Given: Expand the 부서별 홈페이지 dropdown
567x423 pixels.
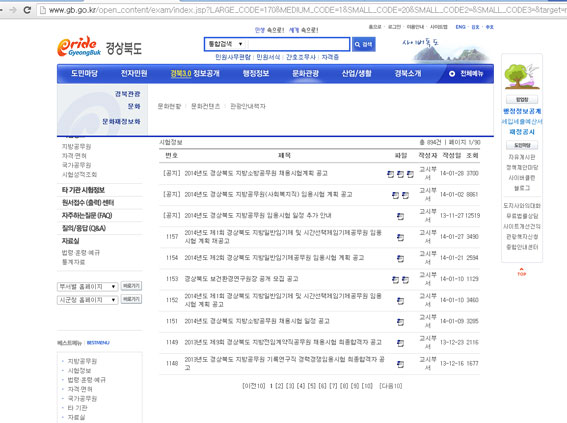Looking at the screenshot, I should click(x=88, y=287).
